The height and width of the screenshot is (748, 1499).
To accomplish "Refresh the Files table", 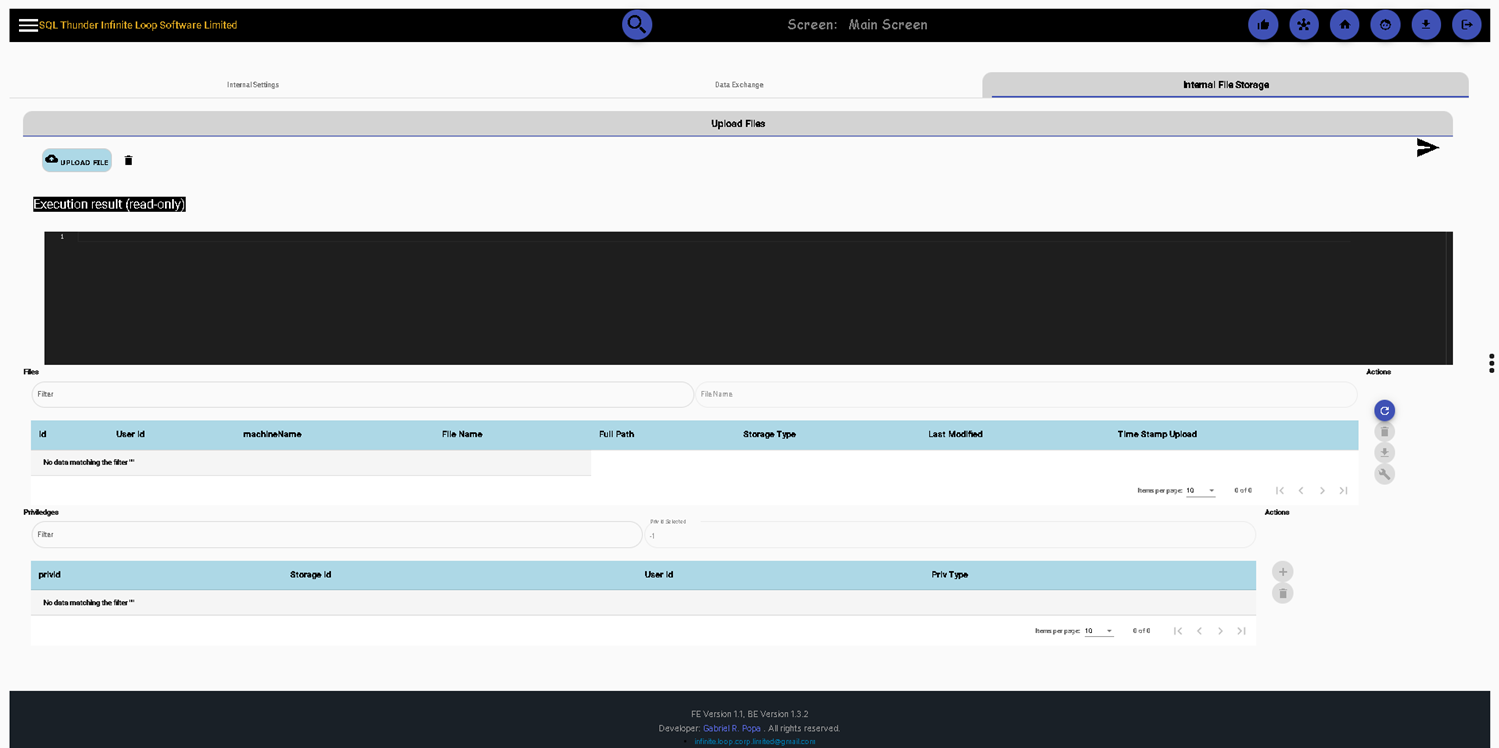I will (1384, 410).
